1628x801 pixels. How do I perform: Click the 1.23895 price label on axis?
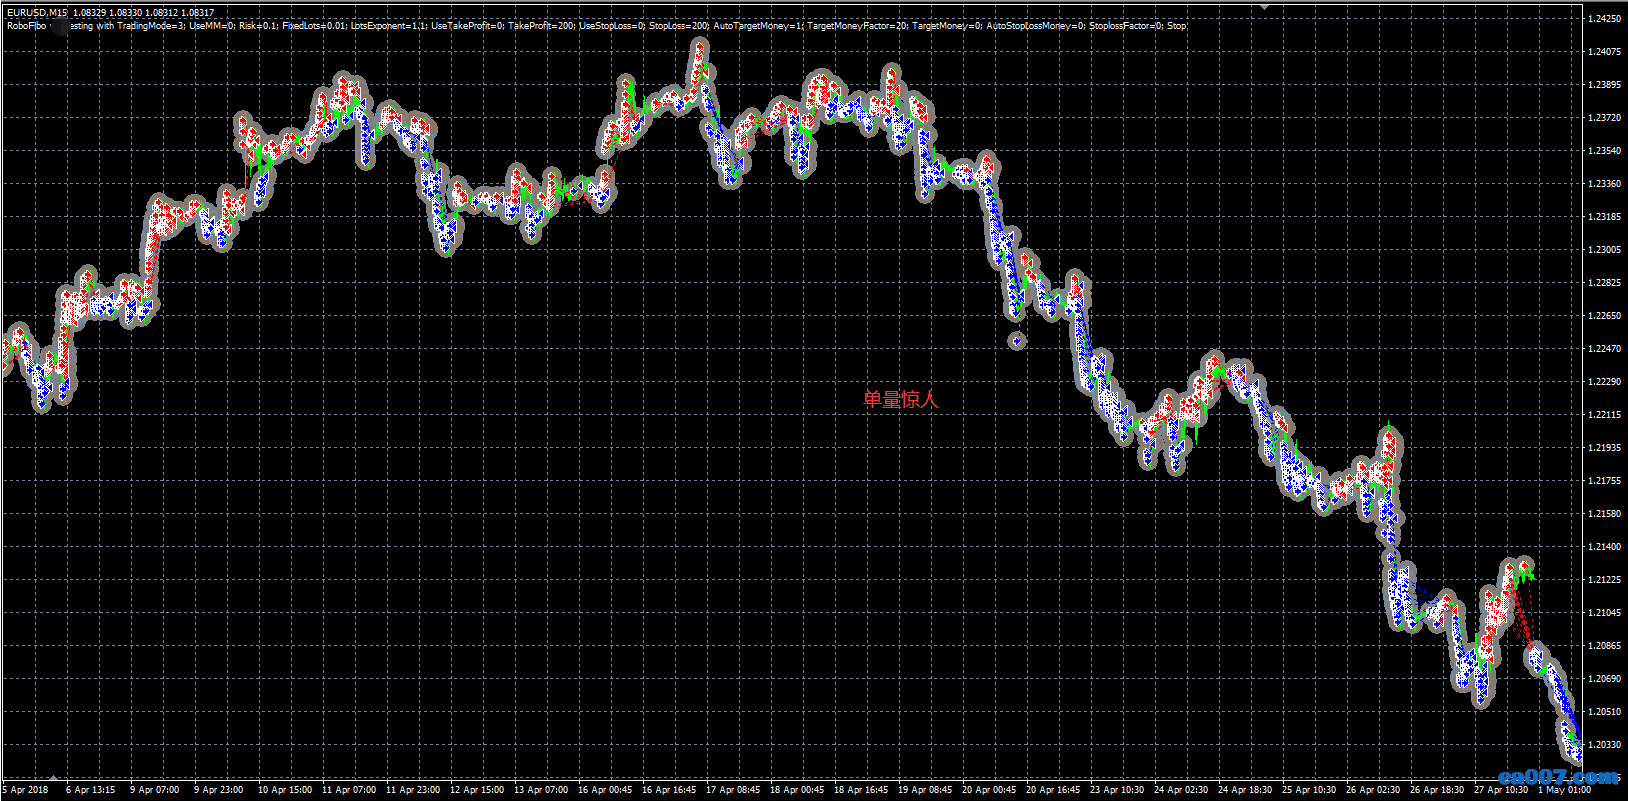[1604, 85]
